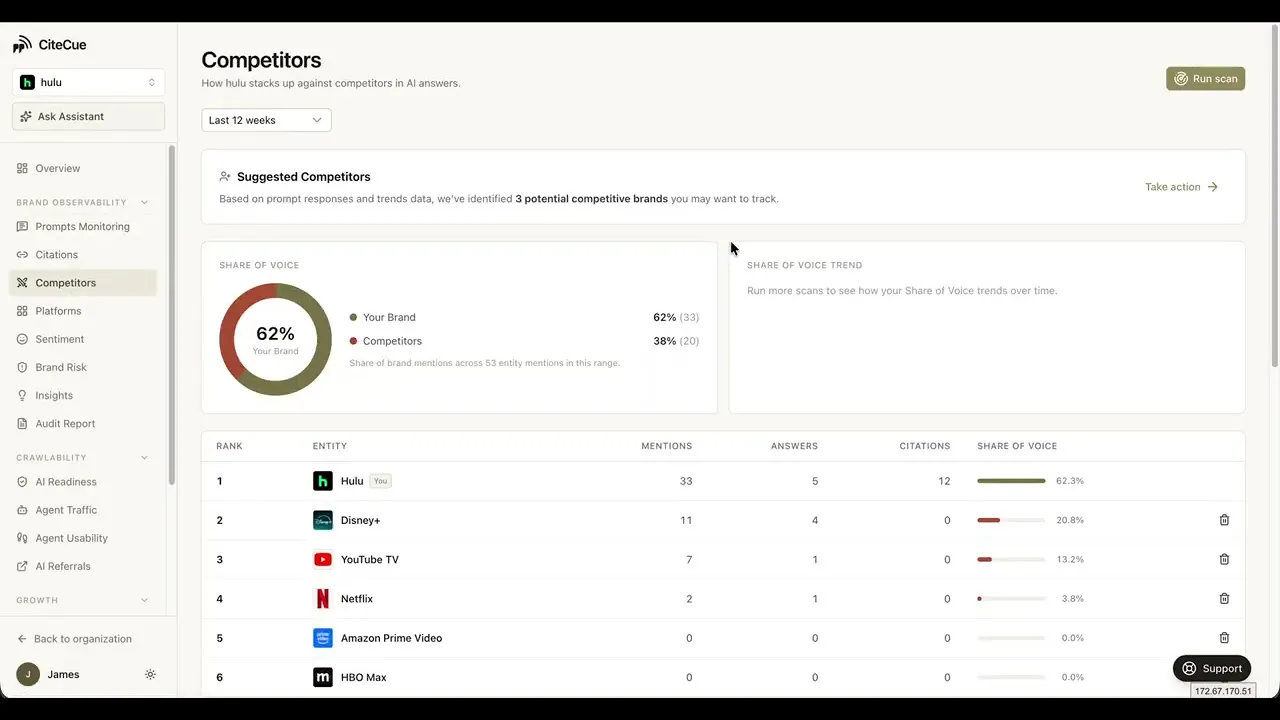Screen dimensions: 1280x720
Task: Select Competitors in the sidebar
Action: click(82, 282)
